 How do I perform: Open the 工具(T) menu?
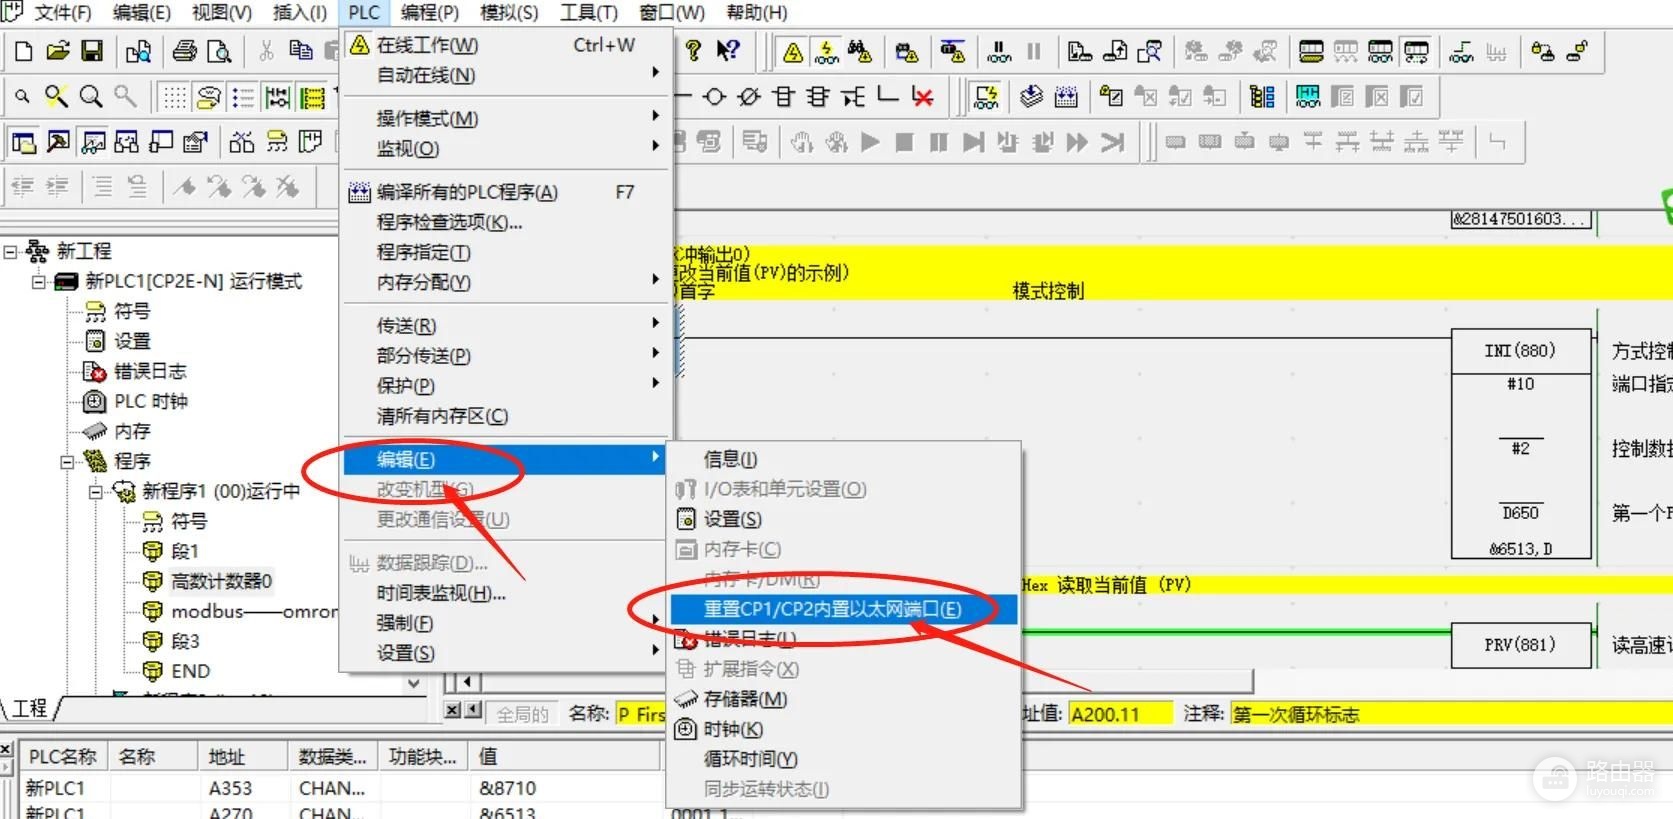point(589,13)
